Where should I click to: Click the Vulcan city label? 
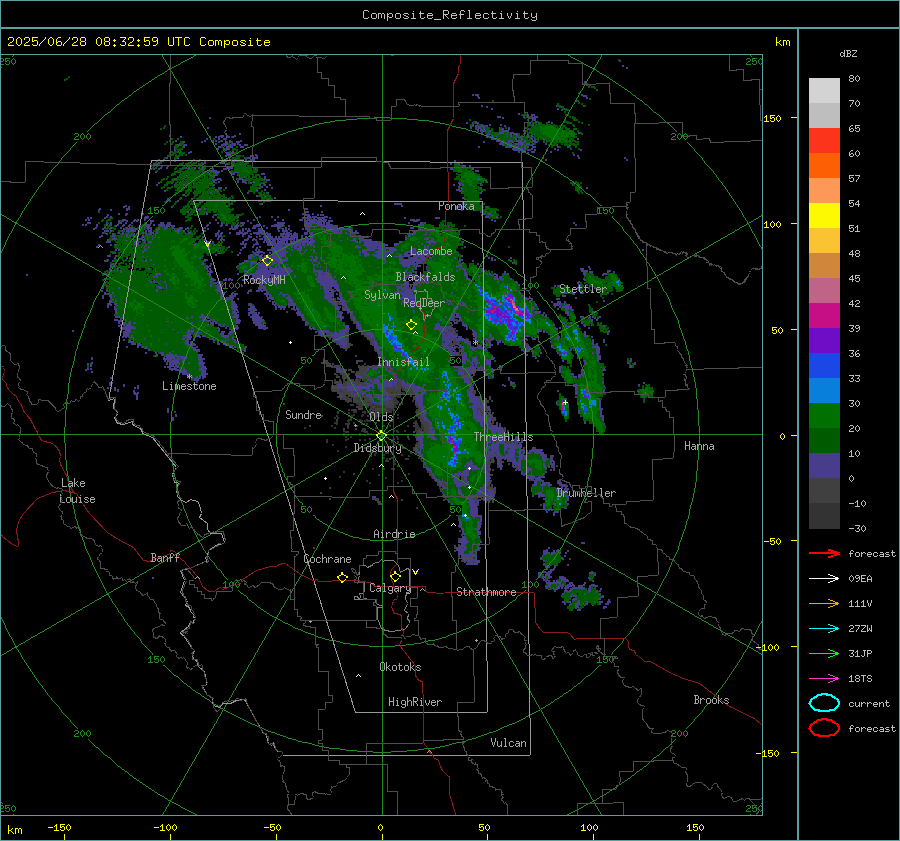pos(508,743)
